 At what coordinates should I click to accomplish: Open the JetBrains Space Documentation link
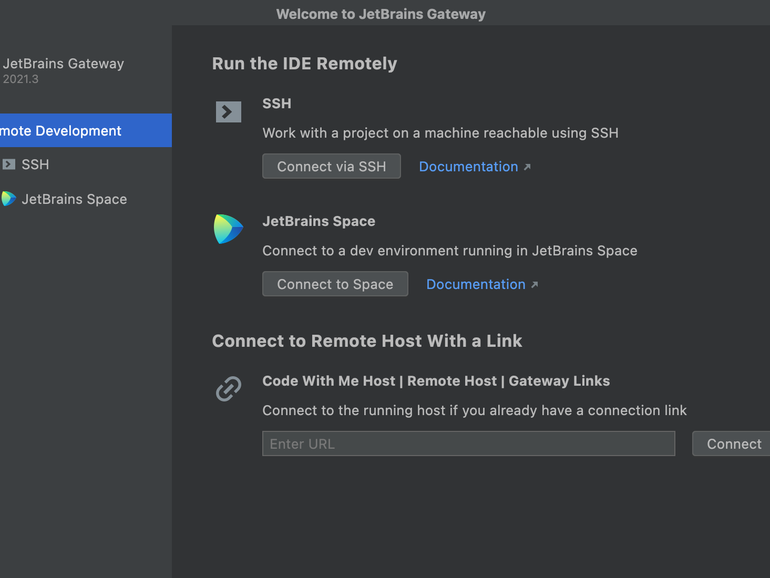coord(476,284)
